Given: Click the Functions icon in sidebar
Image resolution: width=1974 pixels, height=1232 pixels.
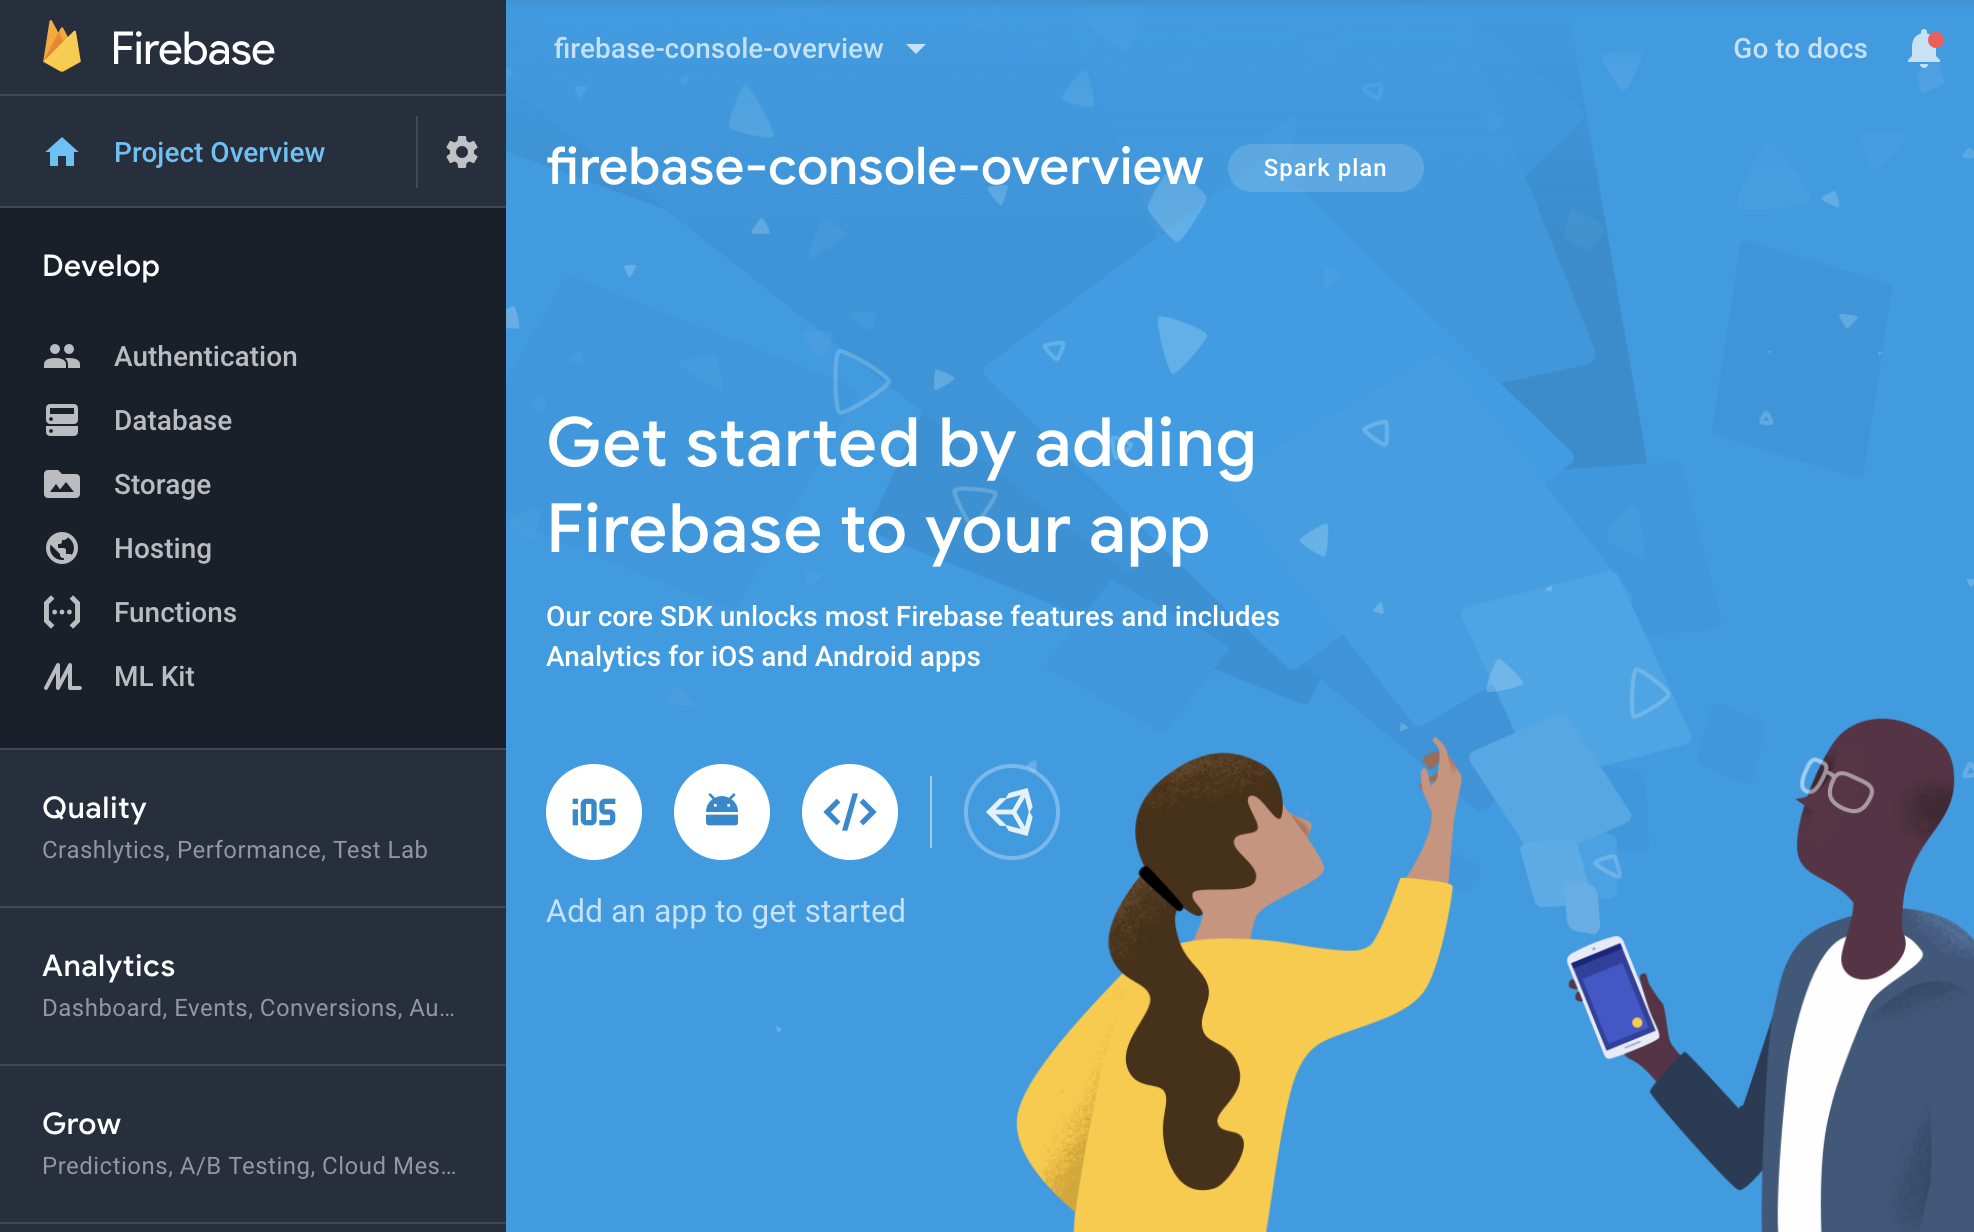Looking at the screenshot, I should (x=60, y=610).
